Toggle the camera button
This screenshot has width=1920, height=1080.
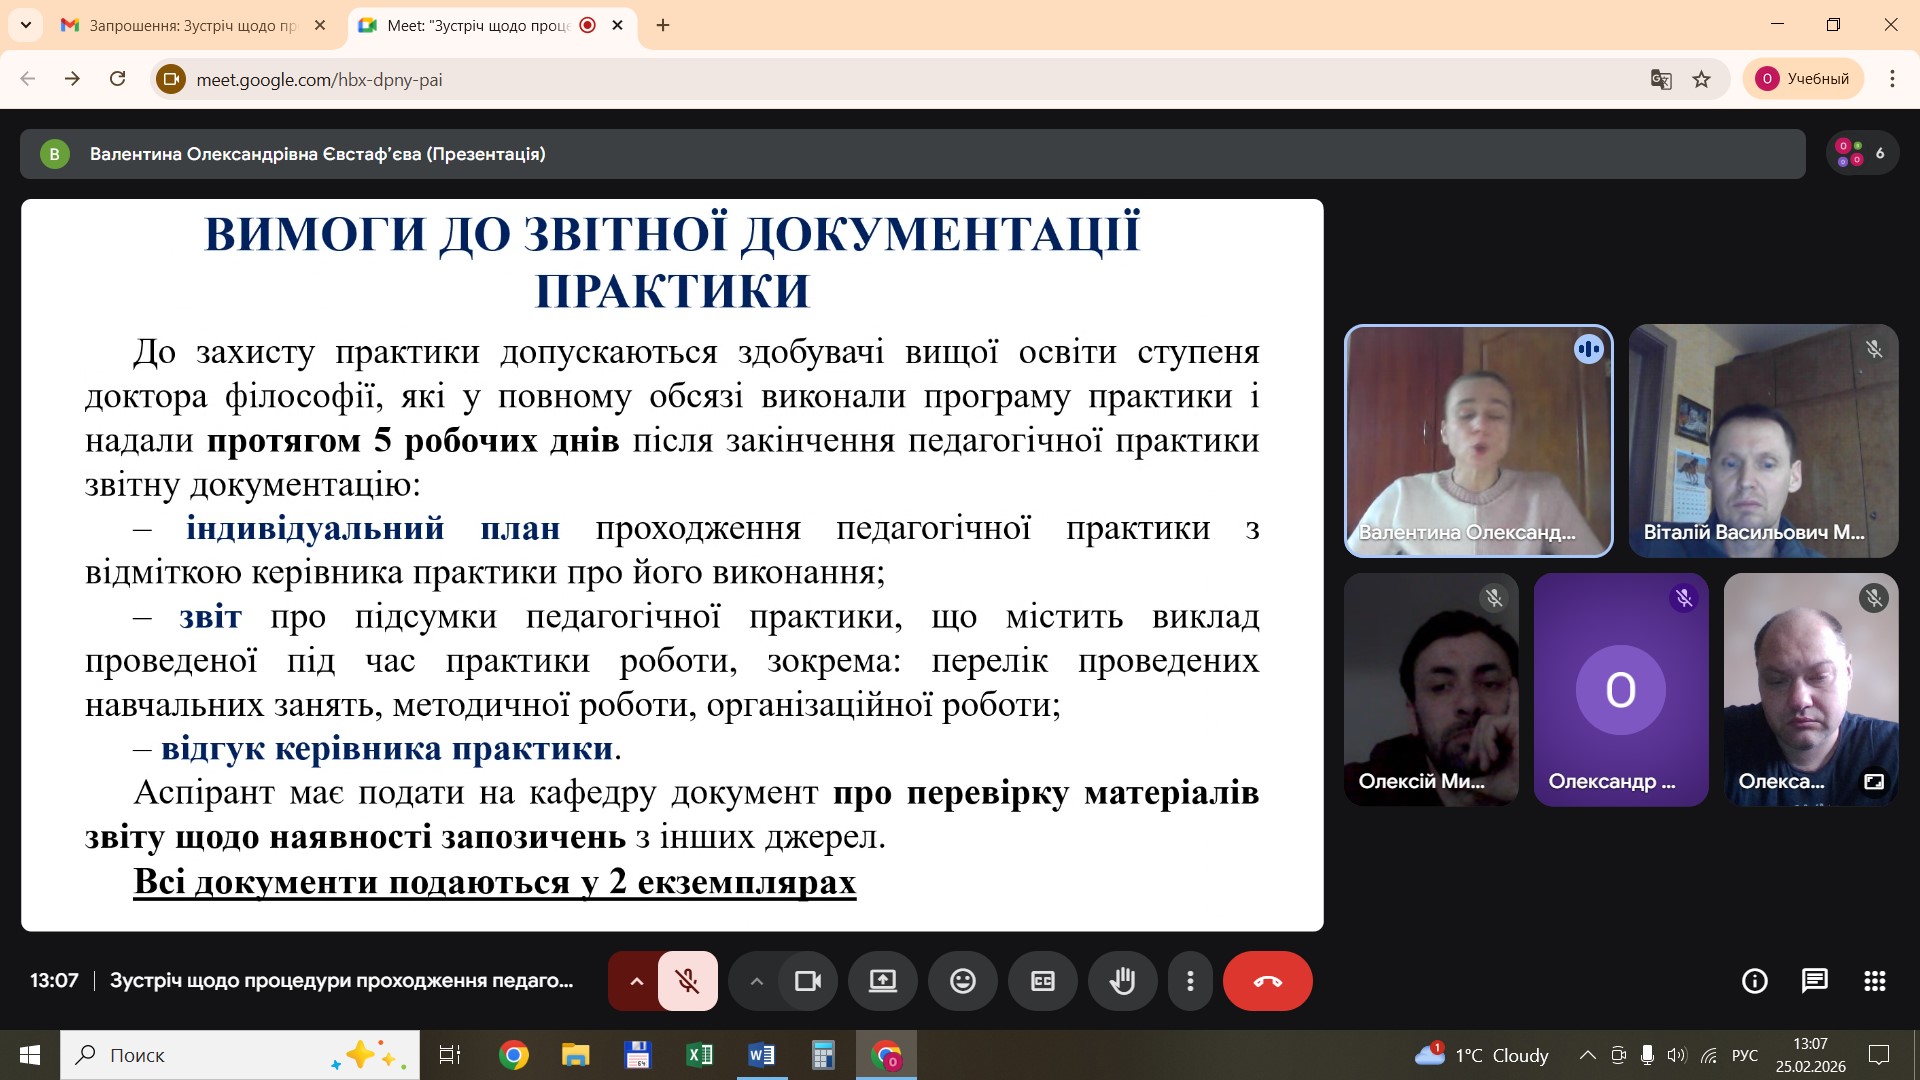(807, 981)
